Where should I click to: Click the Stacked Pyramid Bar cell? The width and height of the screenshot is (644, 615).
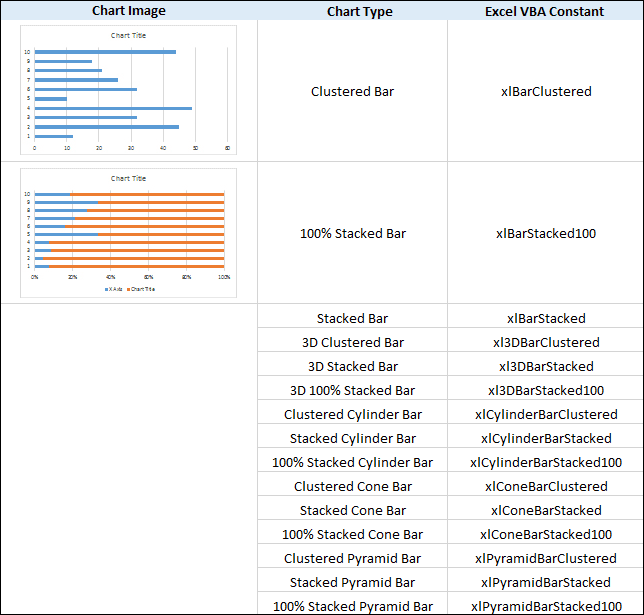point(352,582)
